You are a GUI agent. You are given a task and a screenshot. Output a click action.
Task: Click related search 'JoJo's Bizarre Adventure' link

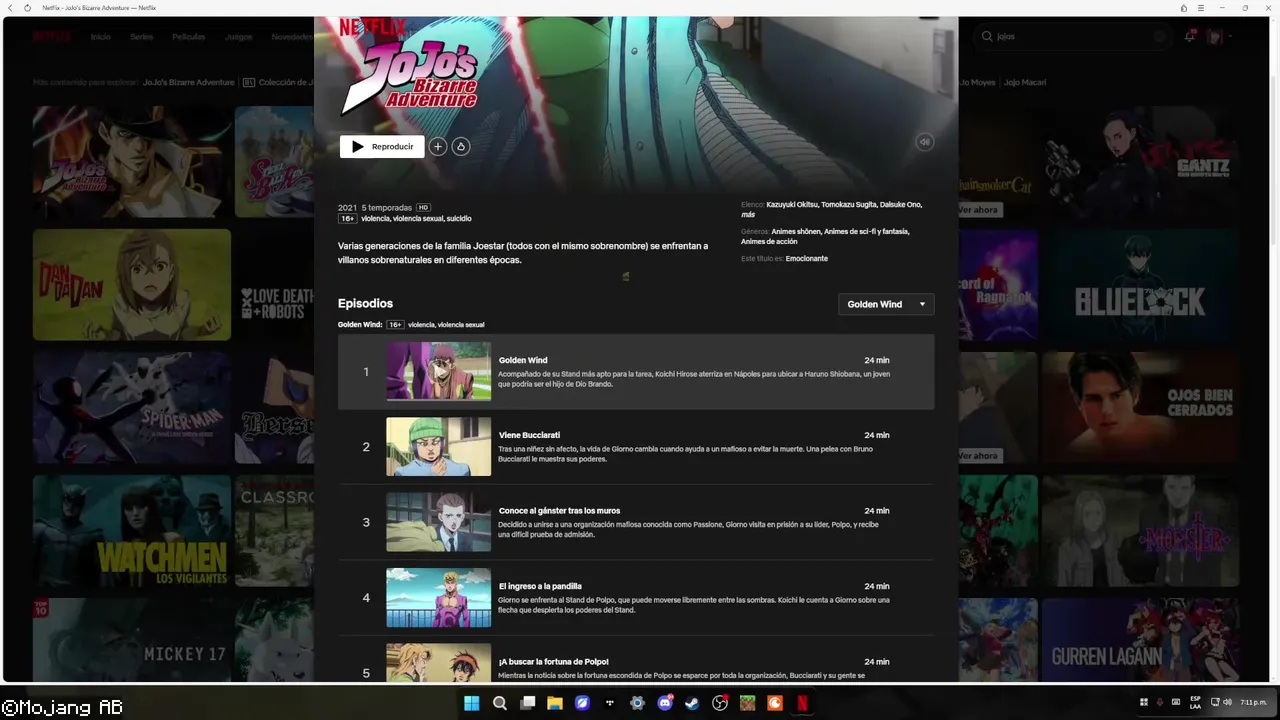tap(189, 82)
